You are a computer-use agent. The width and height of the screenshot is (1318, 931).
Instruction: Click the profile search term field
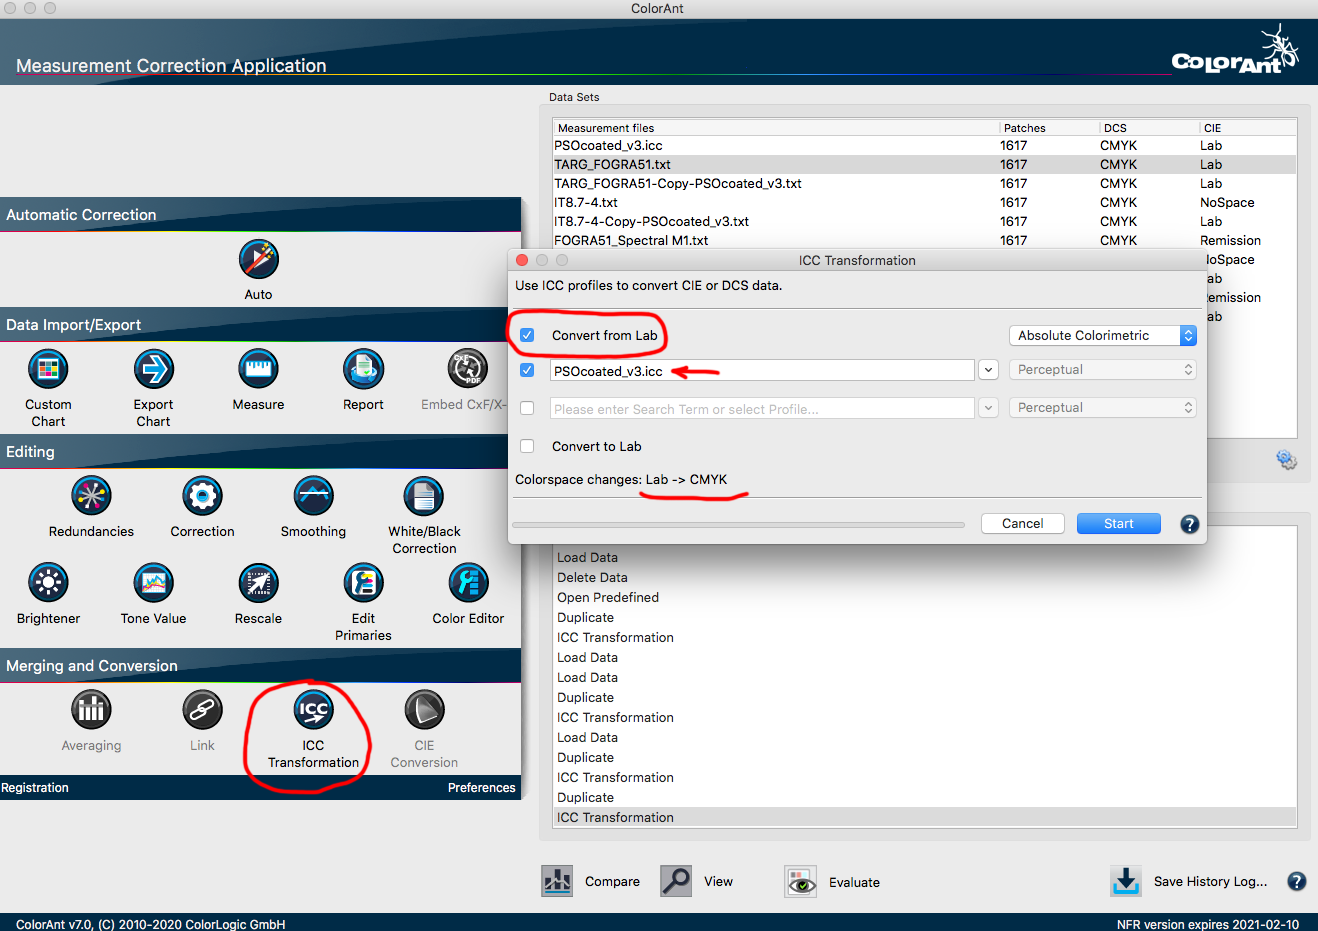click(x=762, y=408)
